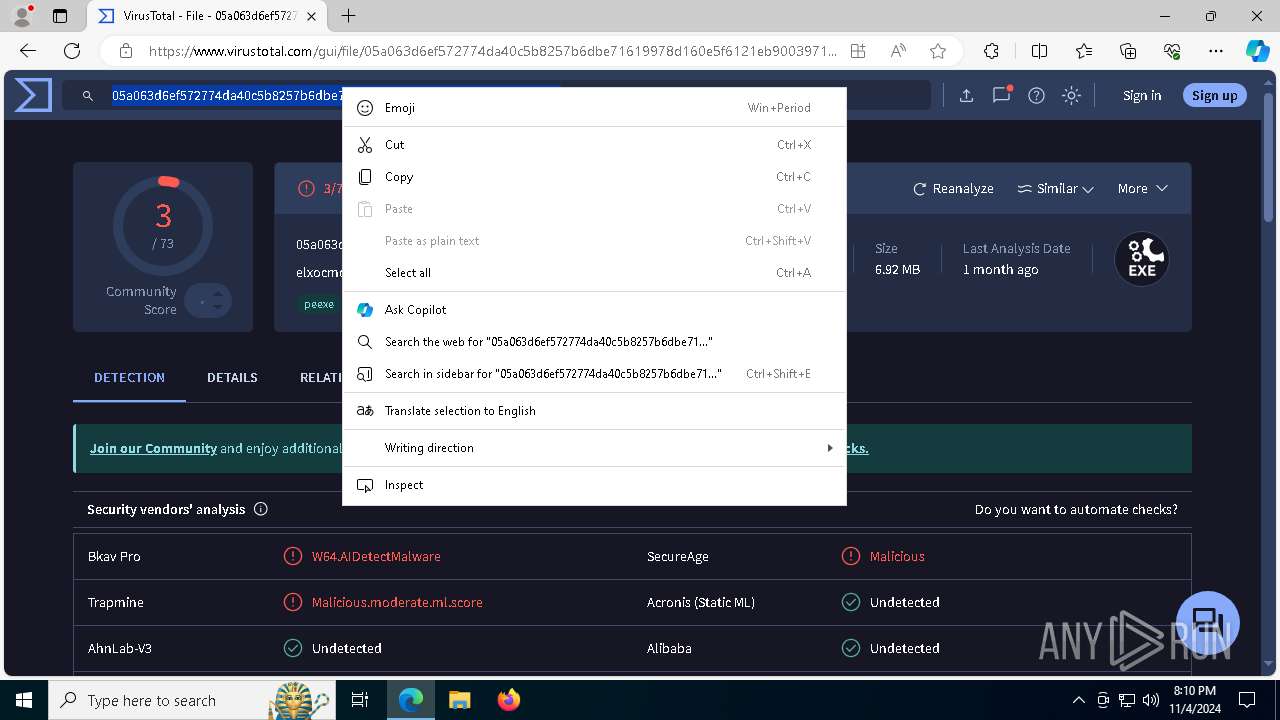Open Edge Settings and more menu

click(x=1216, y=51)
